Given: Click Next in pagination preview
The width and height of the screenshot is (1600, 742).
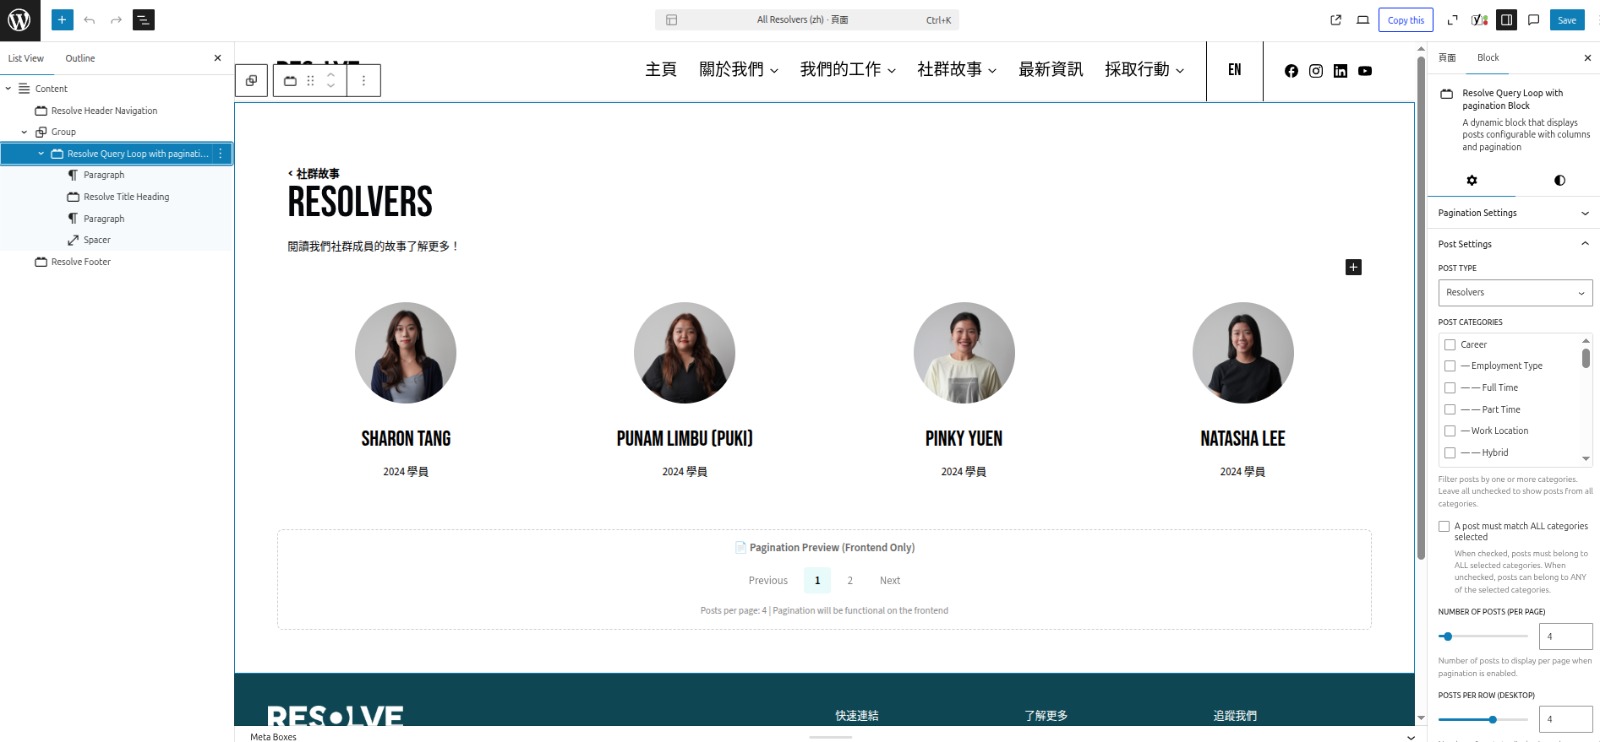Looking at the screenshot, I should 890,581.
